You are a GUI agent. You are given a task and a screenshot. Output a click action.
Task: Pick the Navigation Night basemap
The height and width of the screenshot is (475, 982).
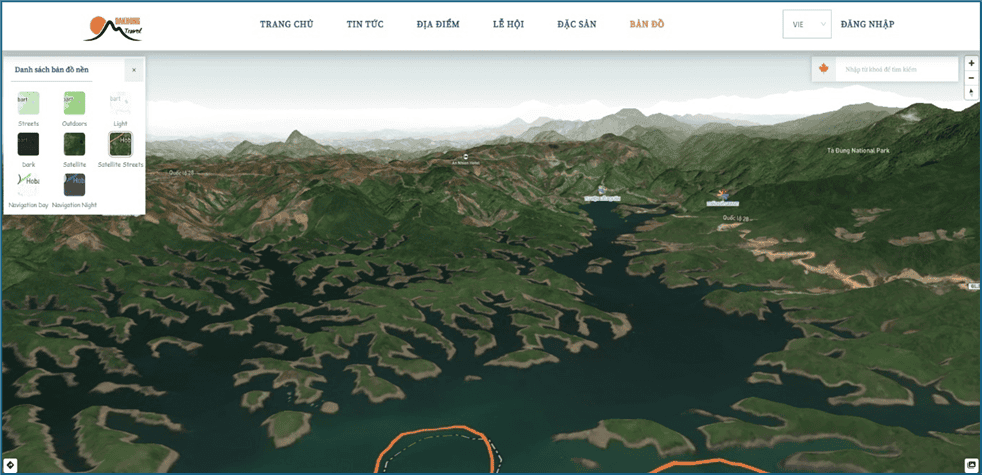74,184
